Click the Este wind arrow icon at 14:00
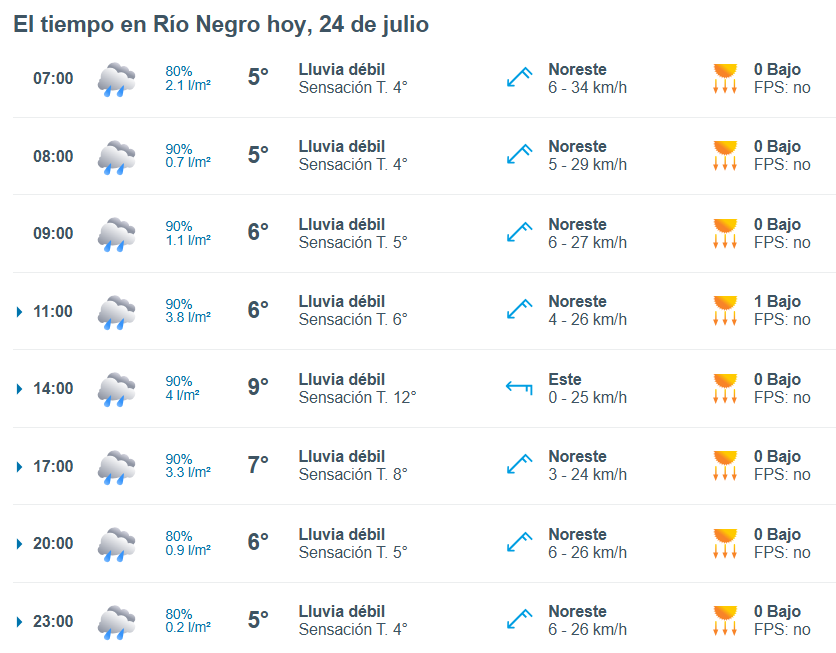 click(519, 388)
